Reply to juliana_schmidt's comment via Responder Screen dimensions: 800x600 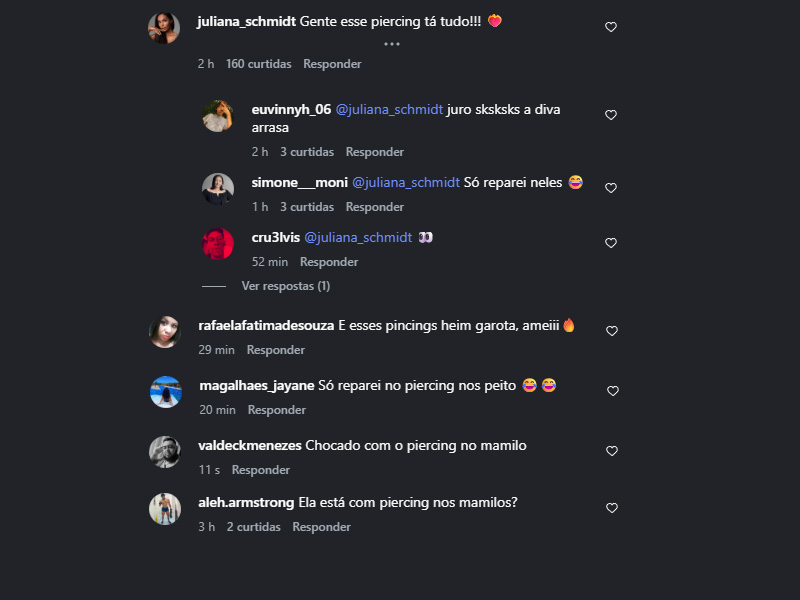pyautogui.click(x=332, y=64)
